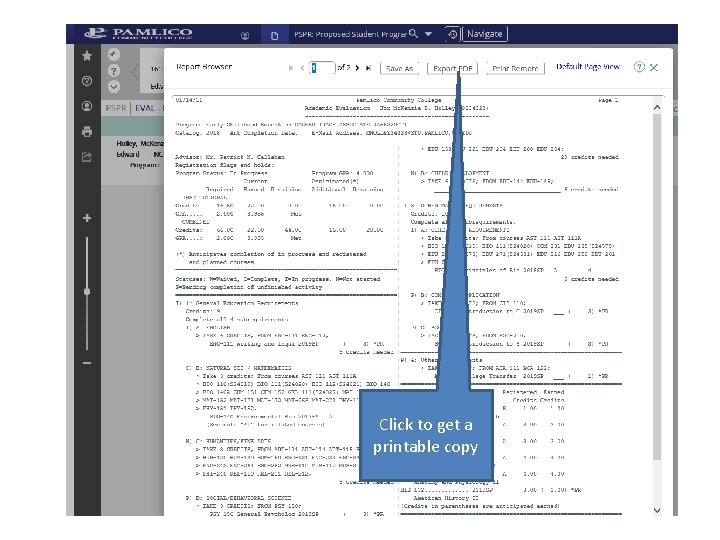
Task: Open favorites star in left sidebar
Action: pyautogui.click(x=87, y=56)
